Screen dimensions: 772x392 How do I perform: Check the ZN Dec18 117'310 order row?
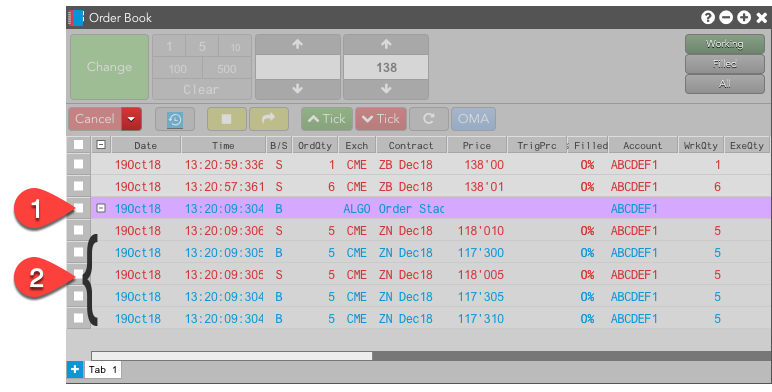click(x=78, y=318)
